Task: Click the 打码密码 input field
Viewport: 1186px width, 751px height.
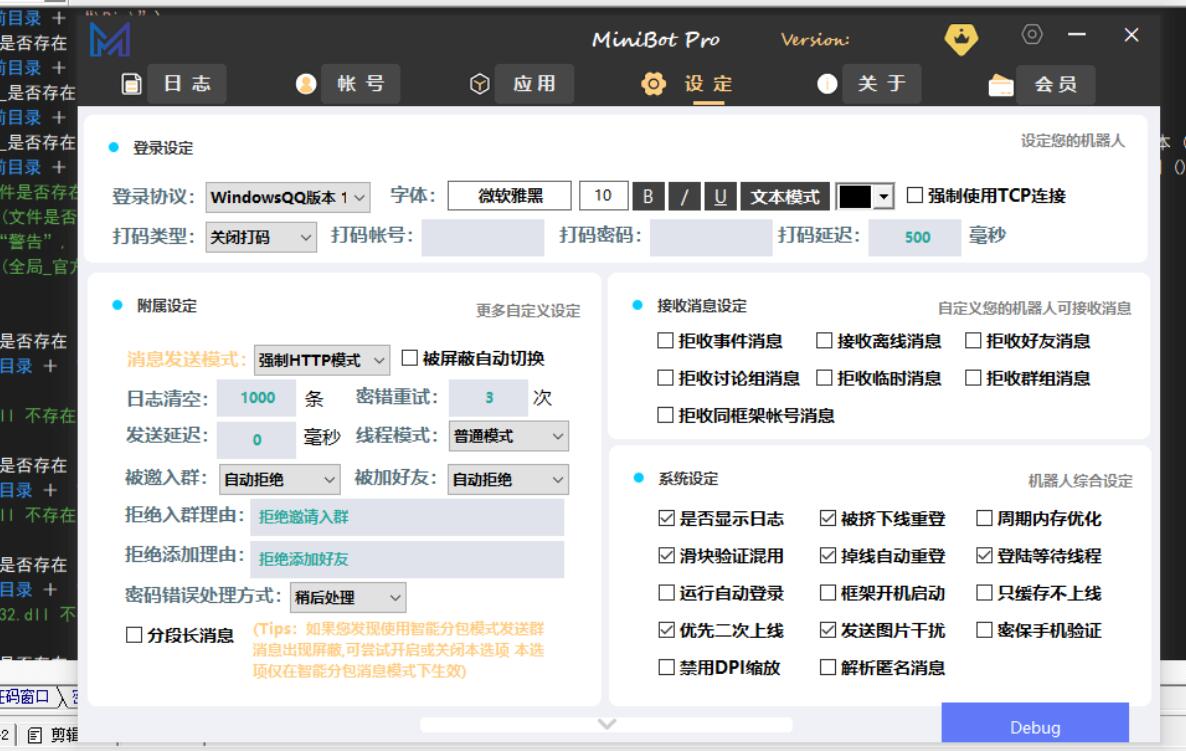Action: coord(711,237)
